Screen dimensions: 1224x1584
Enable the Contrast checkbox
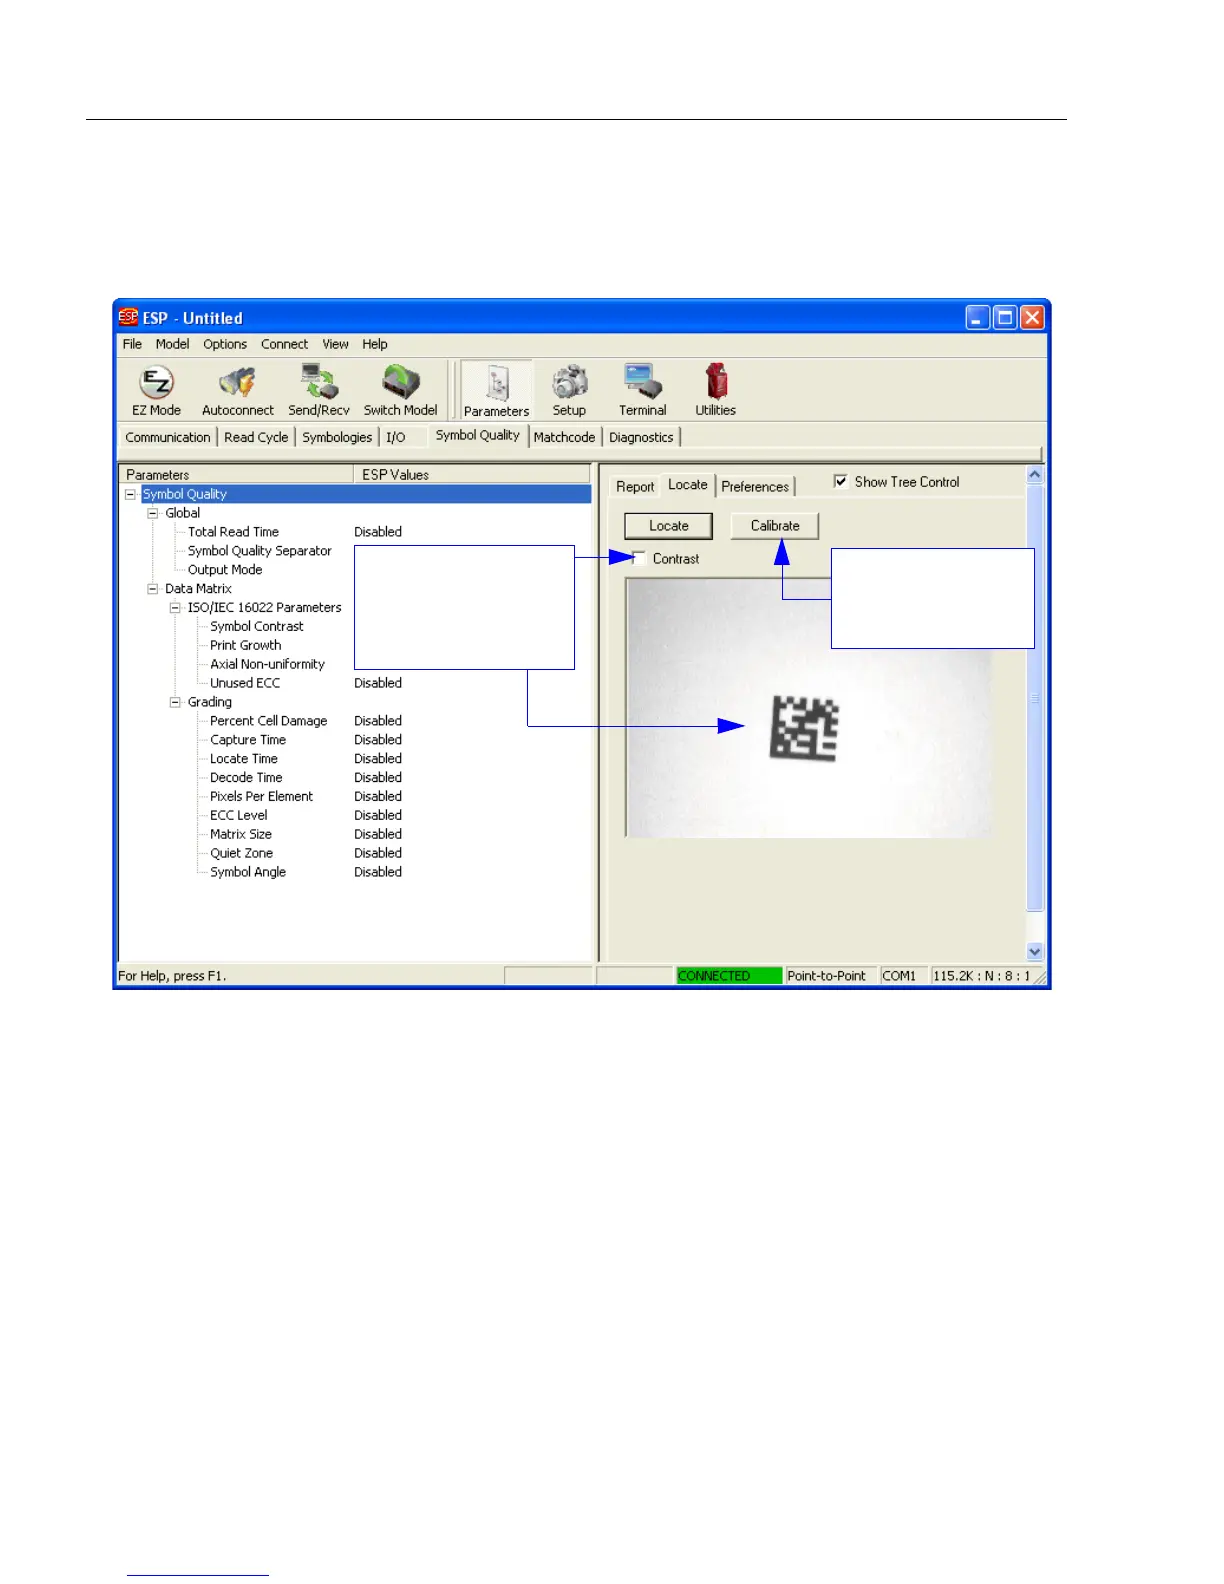[639, 558]
